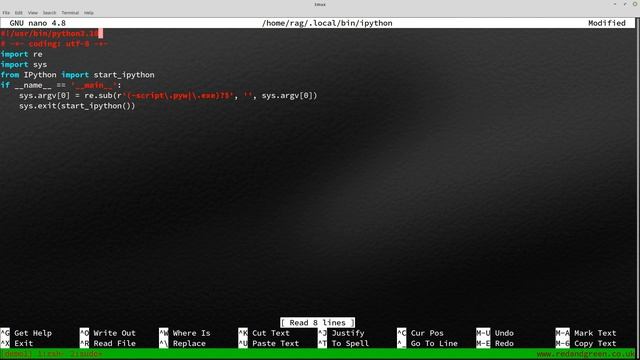Open the Edit menu
This screenshot has width=640, height=360.
(x=19, y=13)
